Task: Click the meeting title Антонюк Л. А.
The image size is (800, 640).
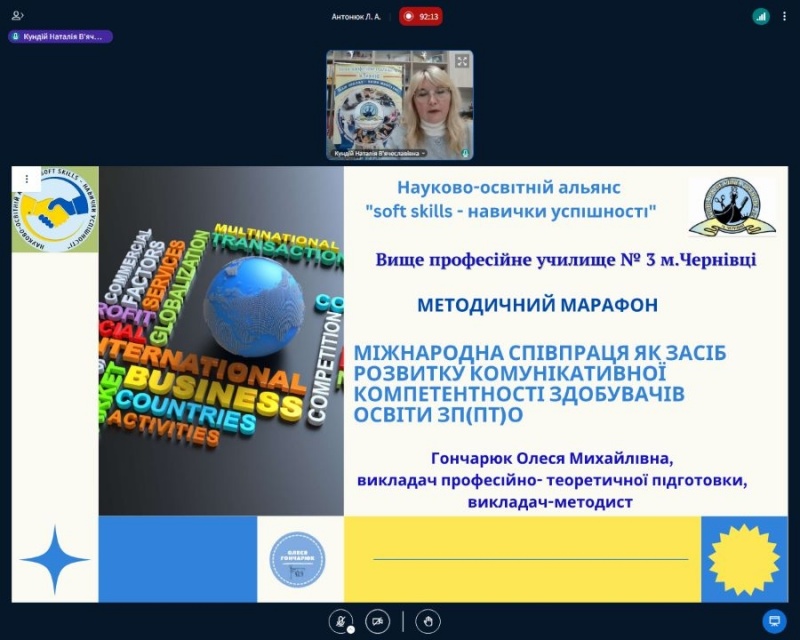Action: (x=356, y=16)
